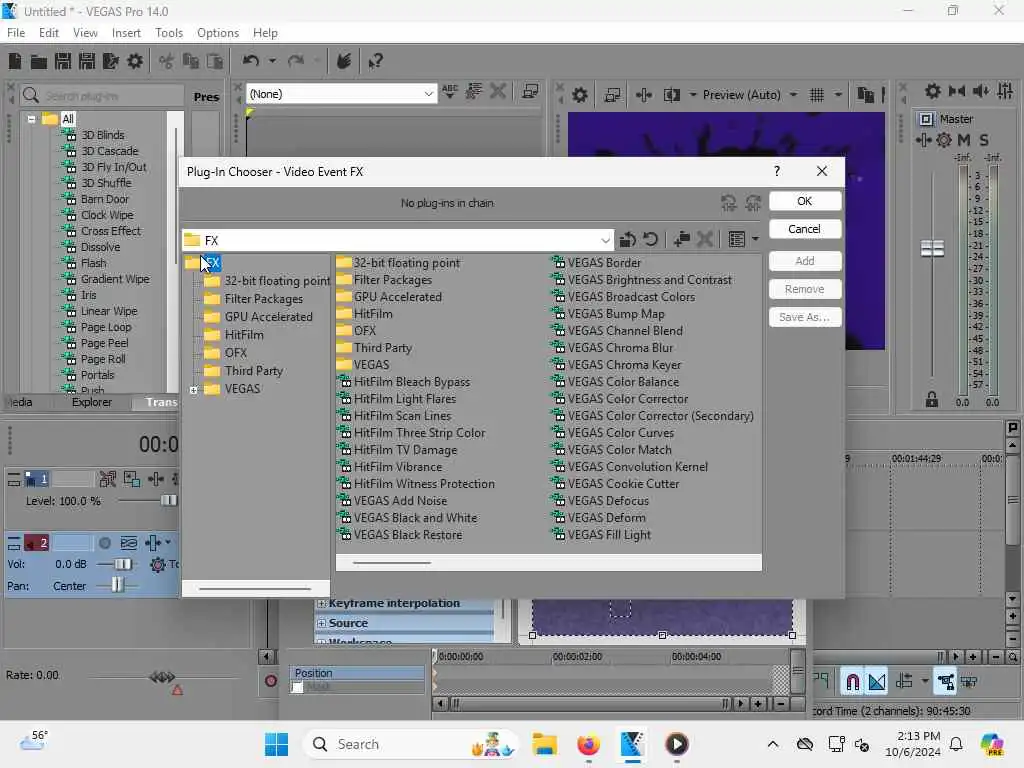The height and width of the screenshot is (768, 1024).
Task: Click Cancel in Plug-In Chooser
Action: 805,229
